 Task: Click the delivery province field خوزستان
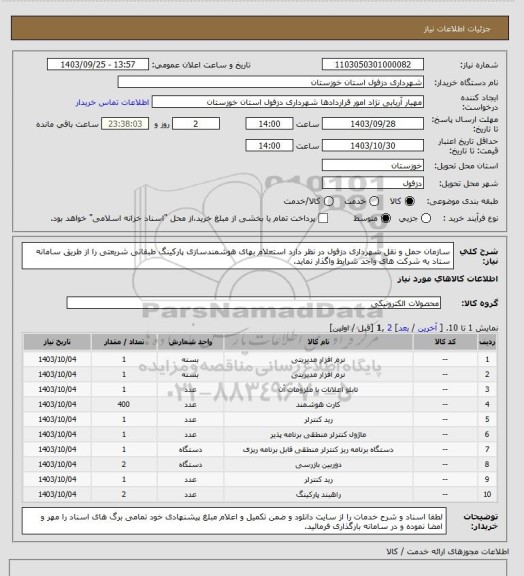tap(373, 165)
